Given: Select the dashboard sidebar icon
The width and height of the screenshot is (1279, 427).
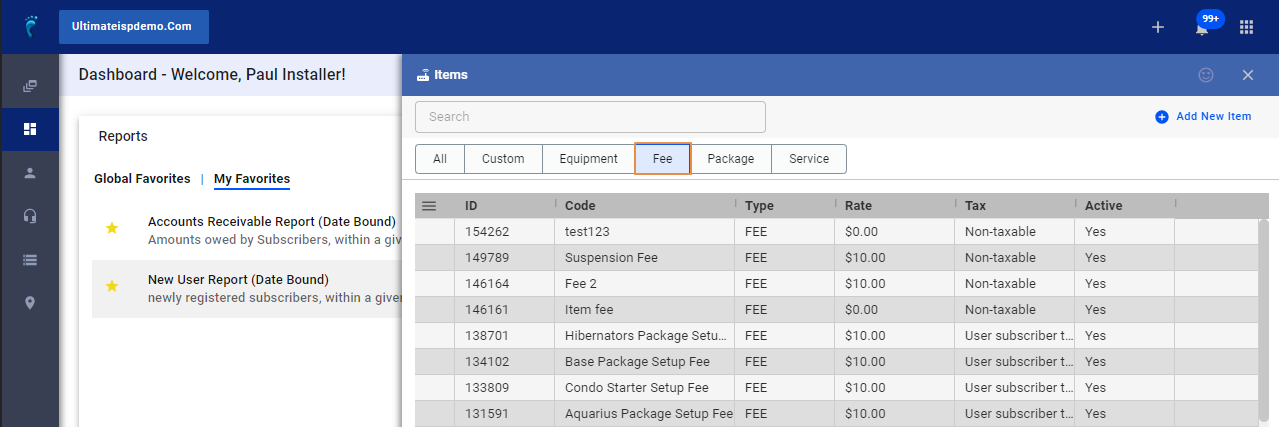Looking at the screenshot, I should [30, 129].
